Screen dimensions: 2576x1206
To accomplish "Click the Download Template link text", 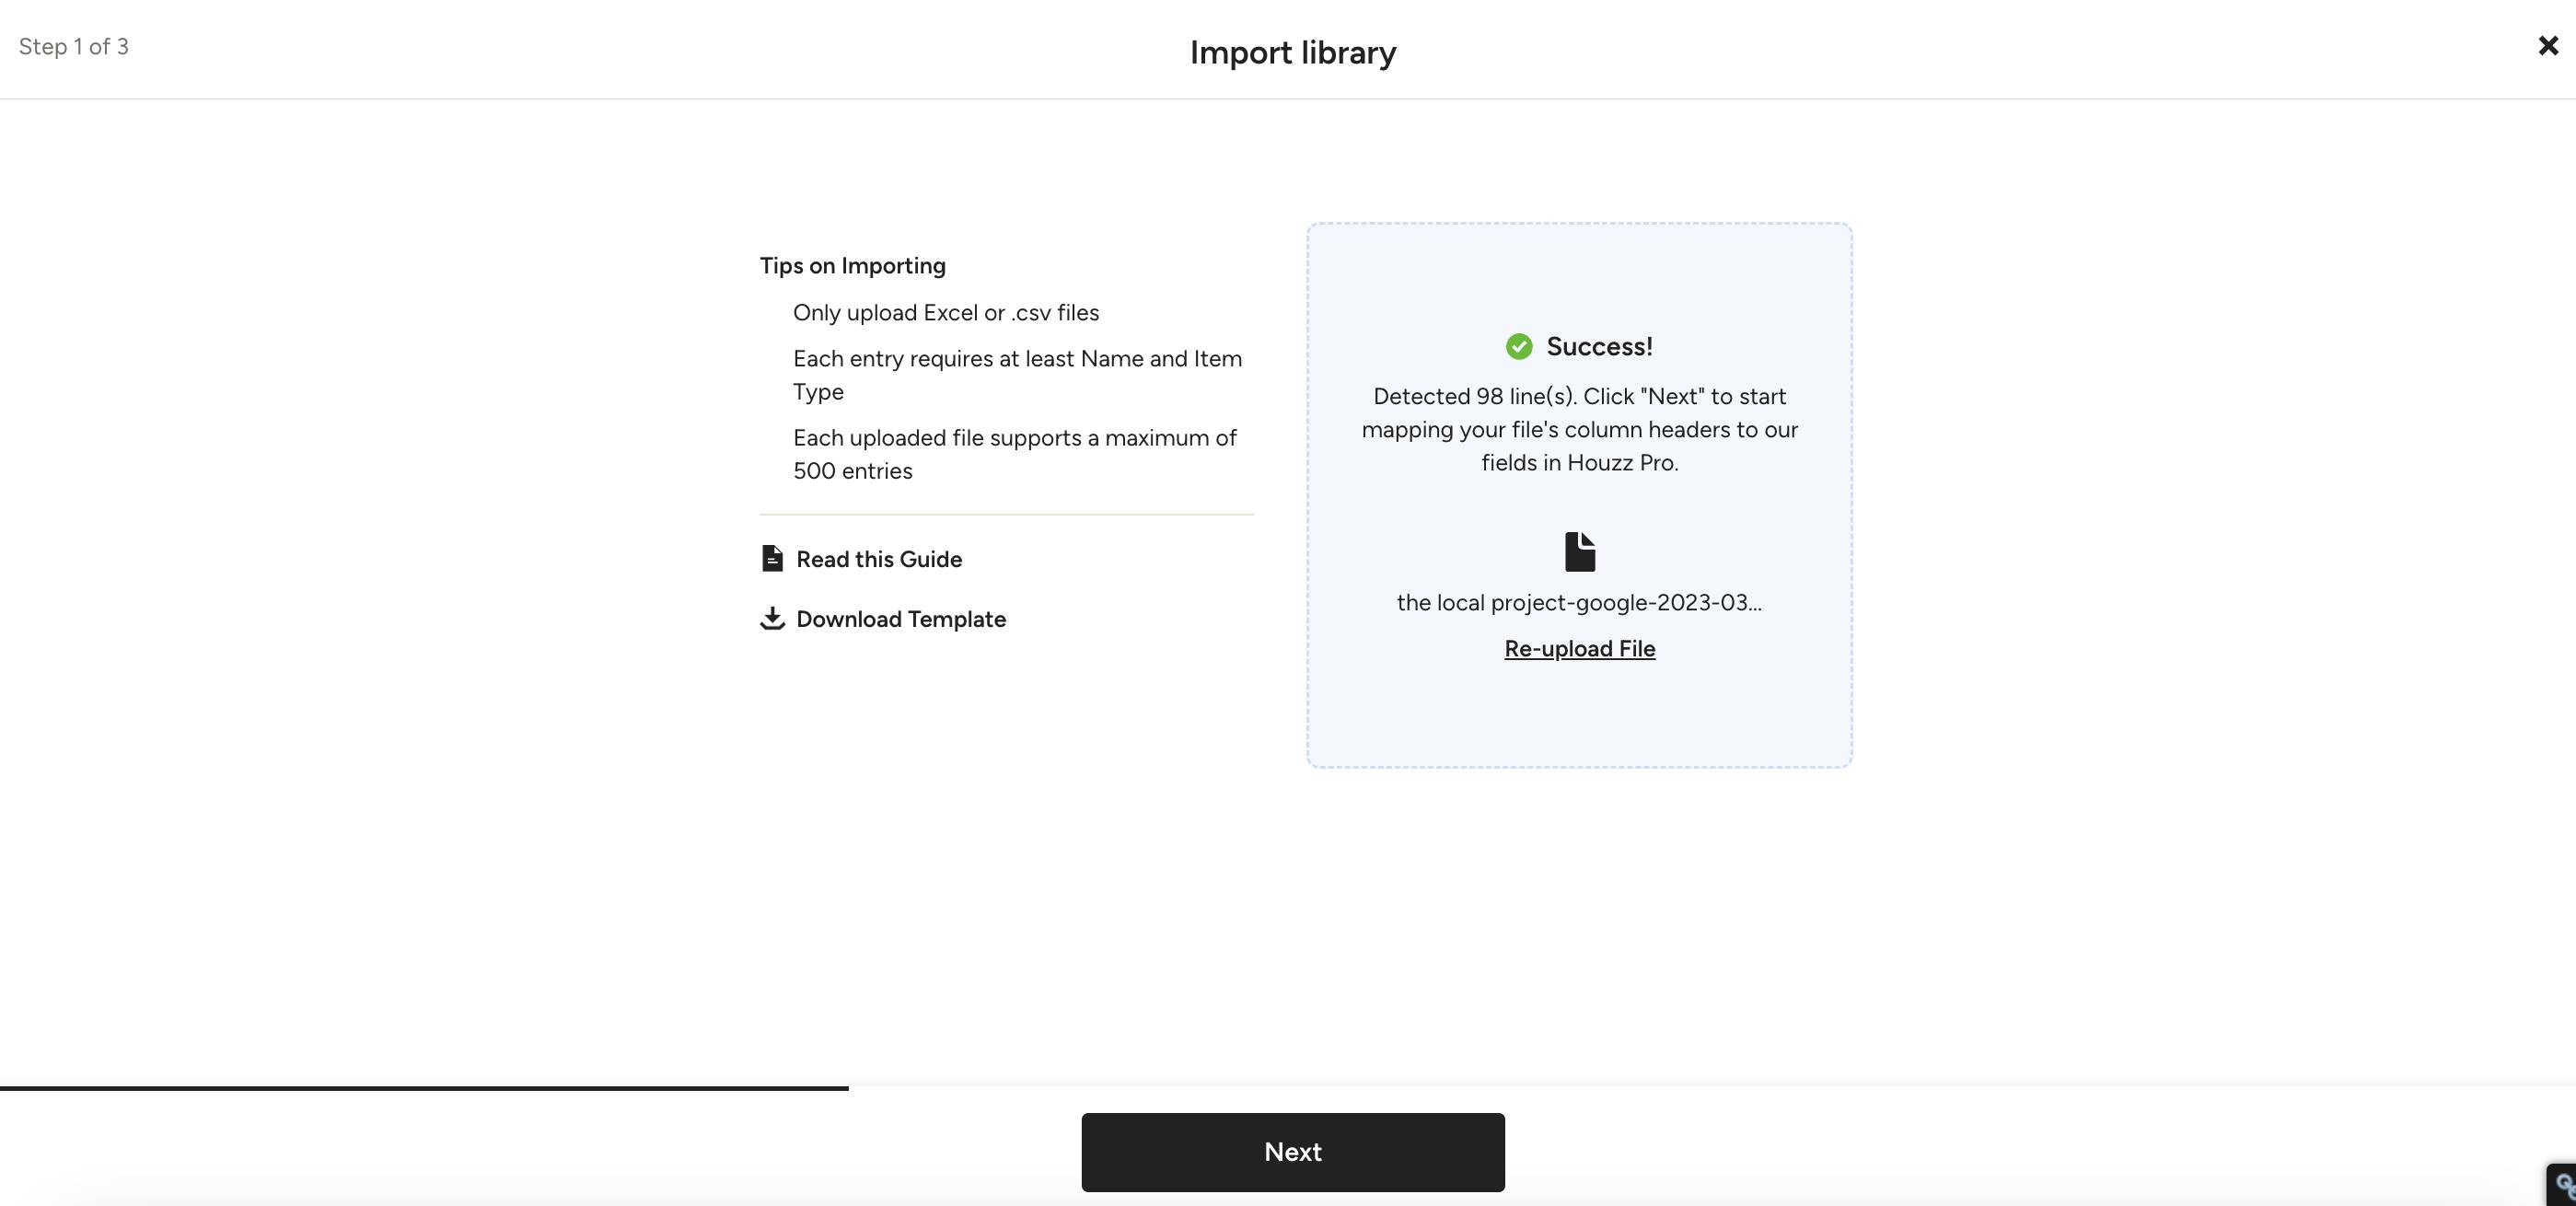I will [x=900, y=620].
